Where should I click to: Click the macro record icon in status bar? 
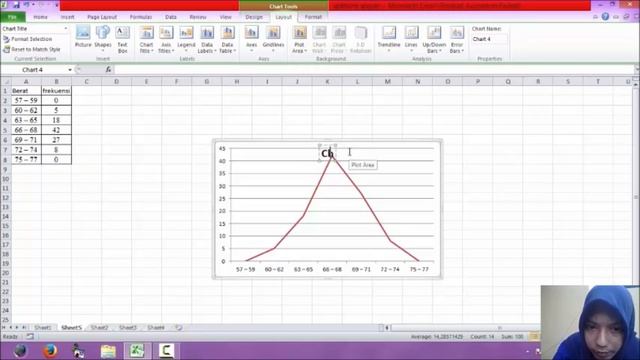coord(30,336)
